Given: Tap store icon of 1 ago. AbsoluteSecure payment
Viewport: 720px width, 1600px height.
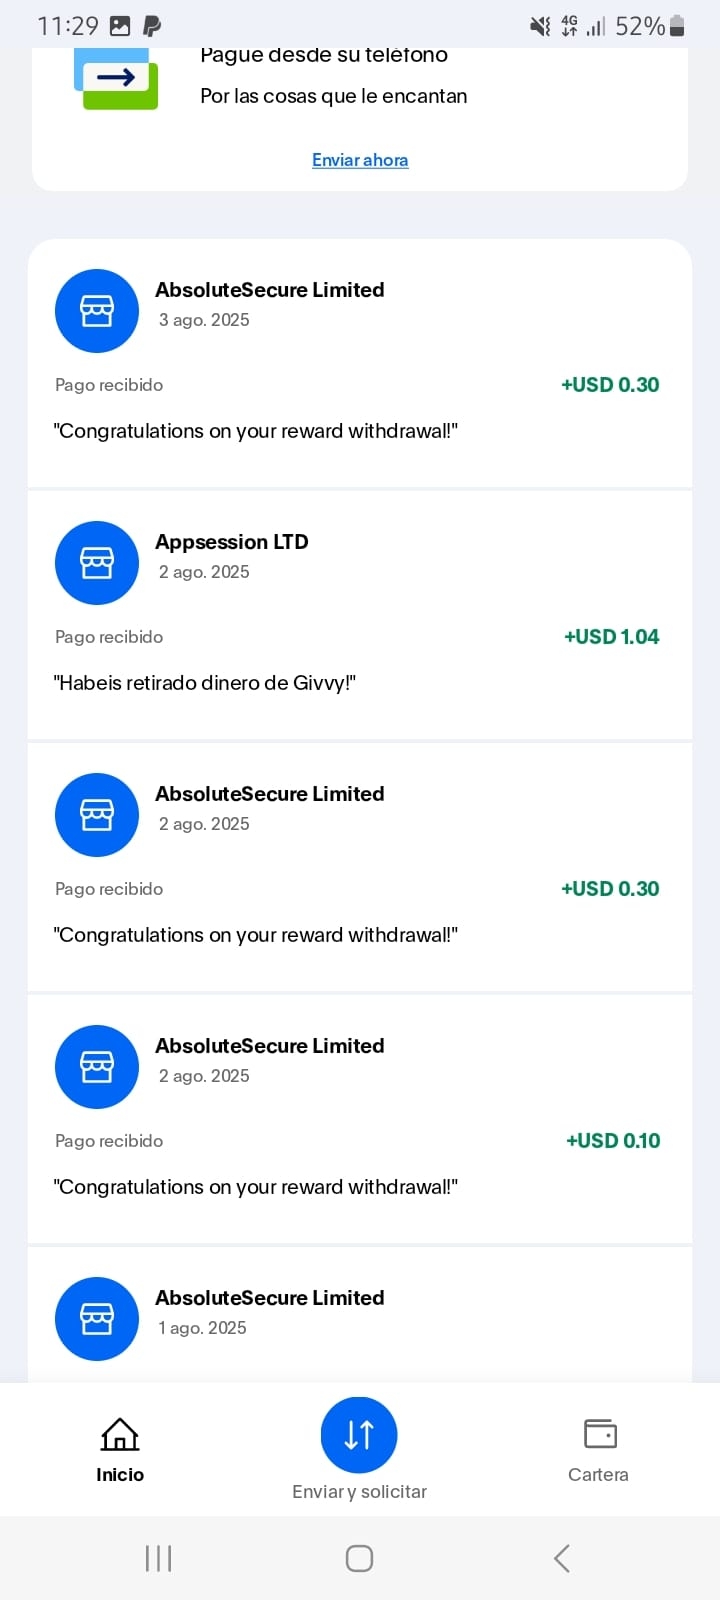Looking at the screenshot, I should click(97, 1319).
